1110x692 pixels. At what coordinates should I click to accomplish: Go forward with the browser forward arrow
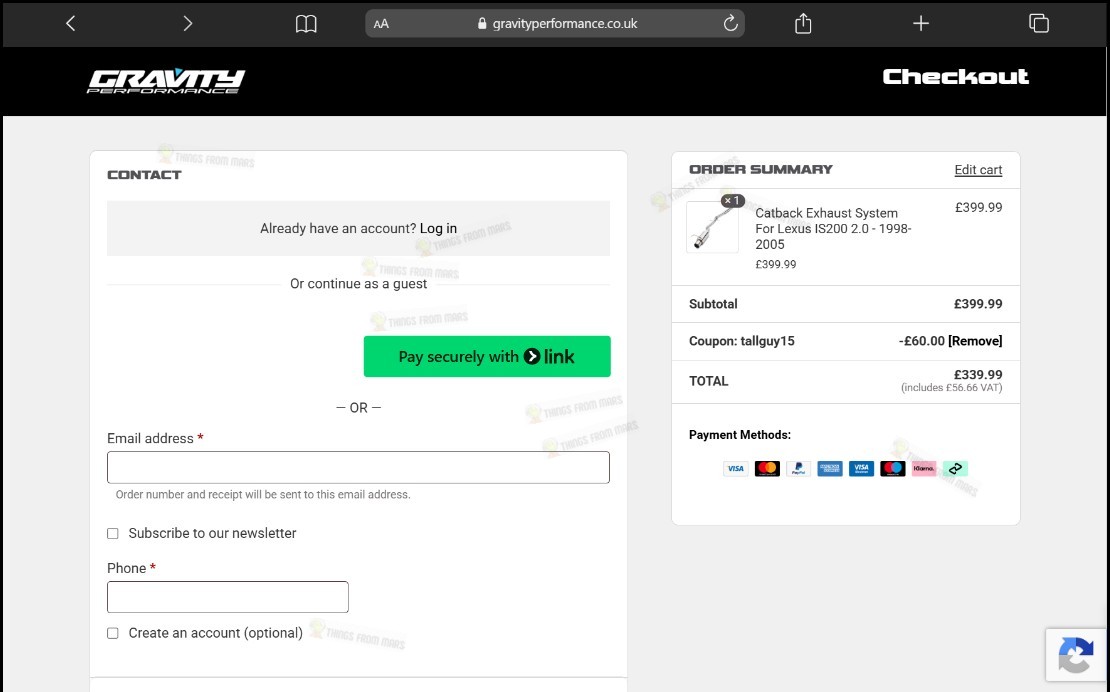point(188,23)
